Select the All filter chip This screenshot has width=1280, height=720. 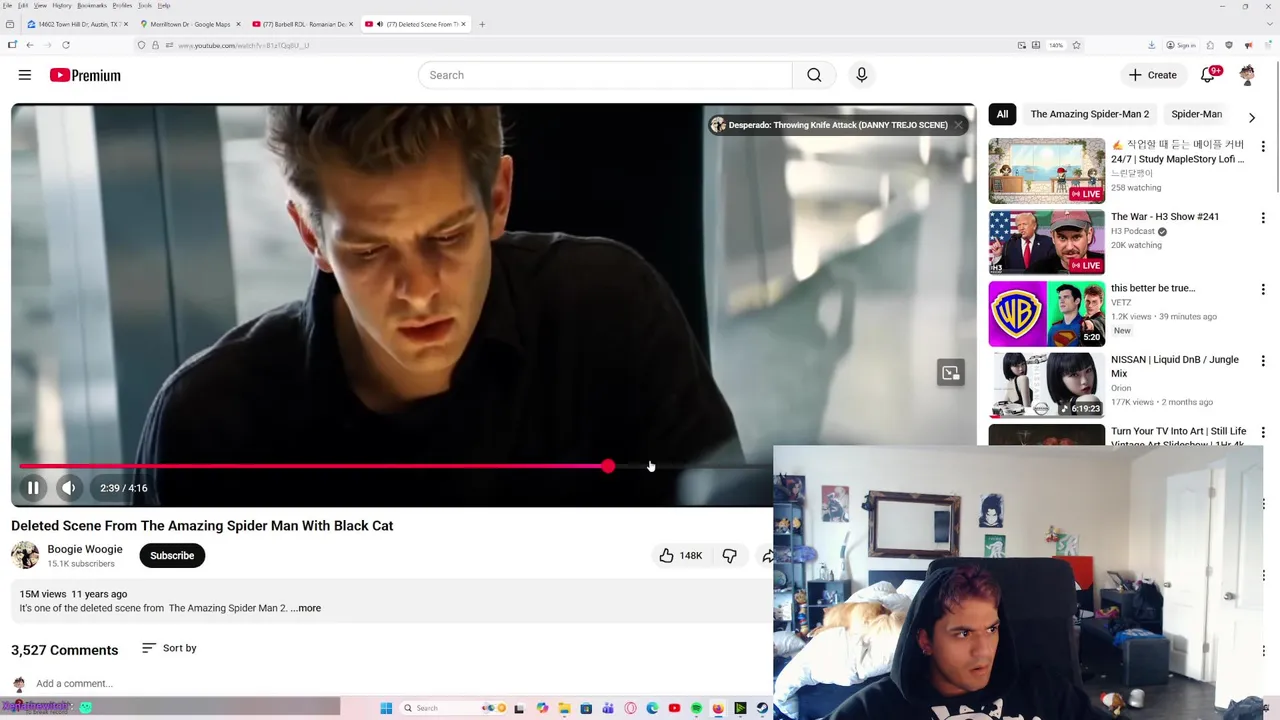1002,114
